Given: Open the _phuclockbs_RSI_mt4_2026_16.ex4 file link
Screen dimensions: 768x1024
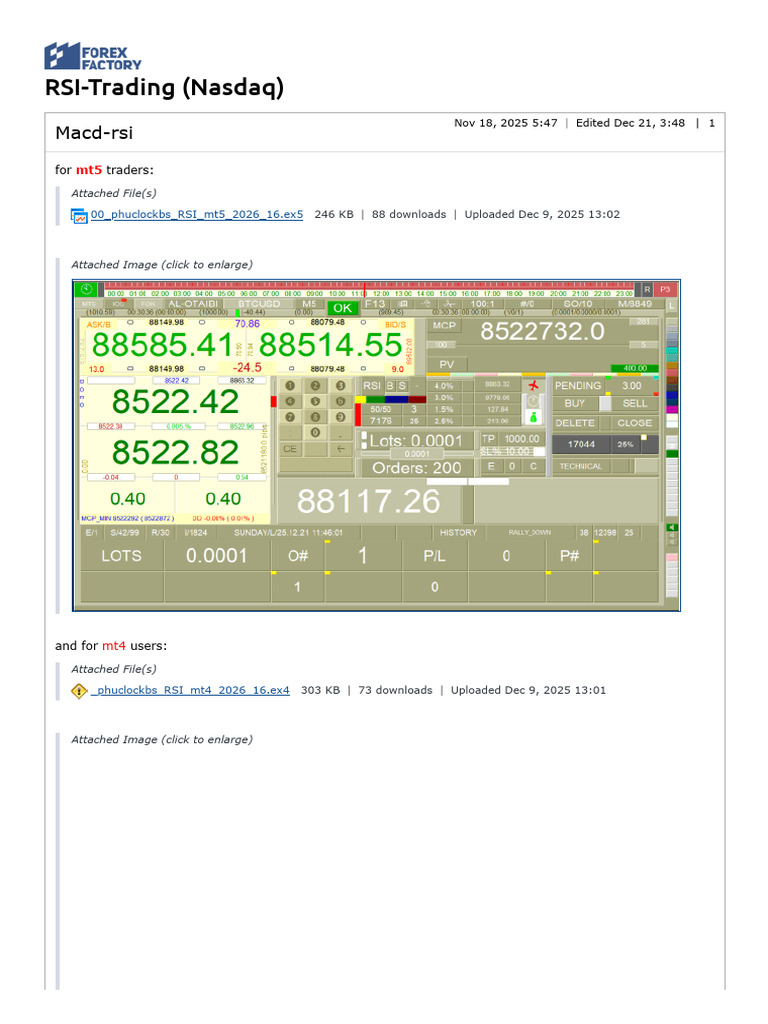Looking at the screenshot, I should tap(190, 690).
